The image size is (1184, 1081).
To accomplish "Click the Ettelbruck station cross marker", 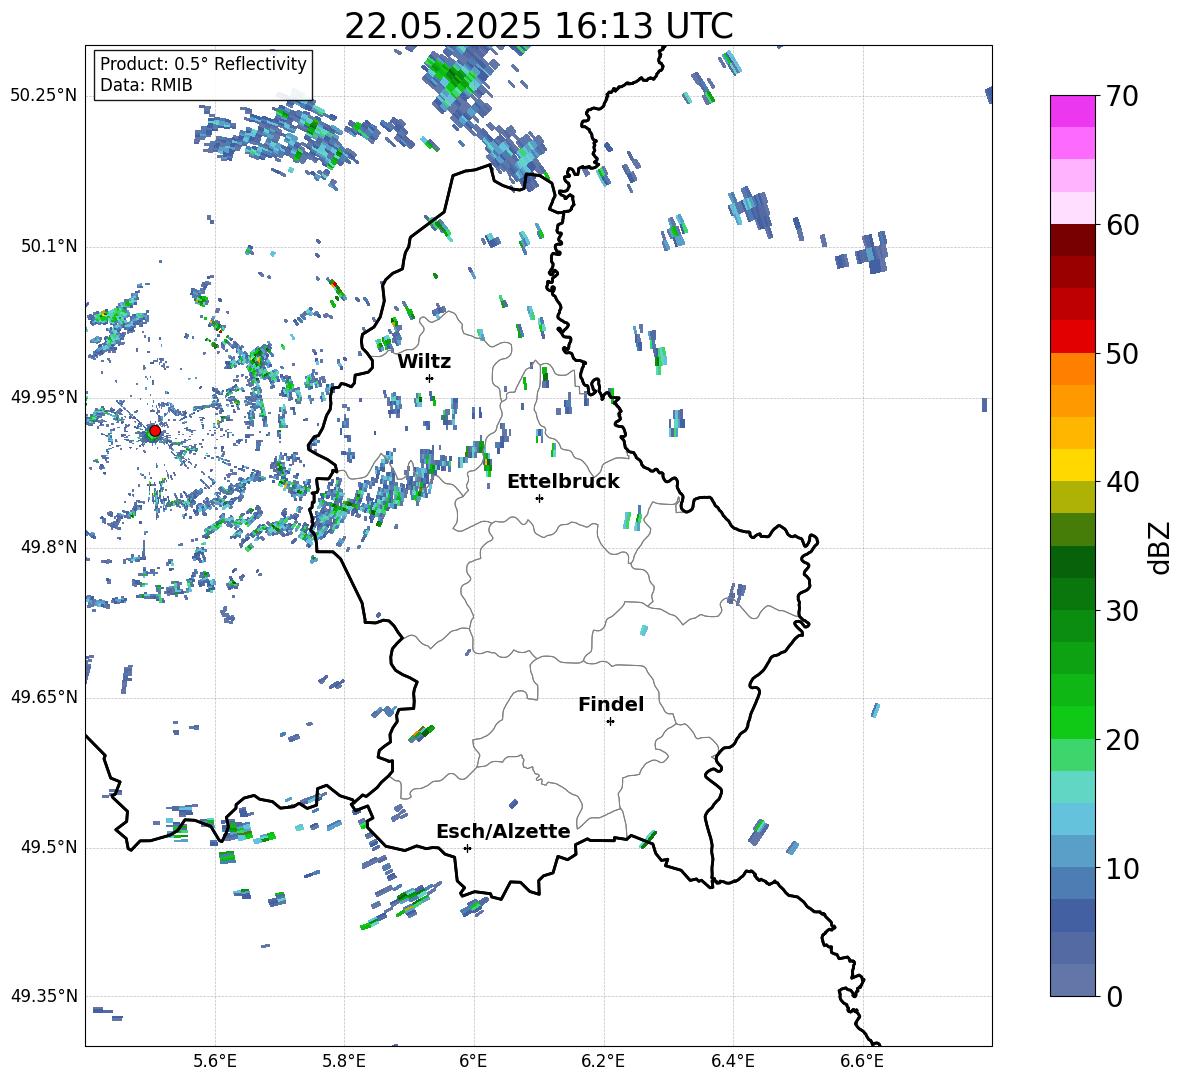I will click(x=539, y=498).
